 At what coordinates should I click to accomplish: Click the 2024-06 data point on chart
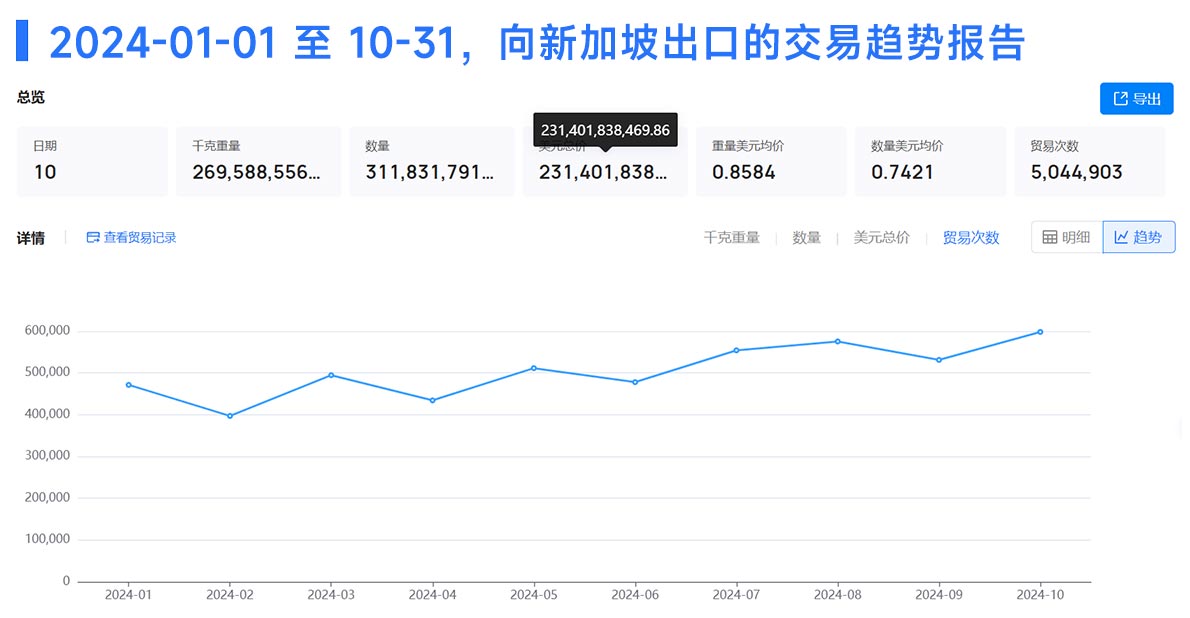tap(635, 382)
